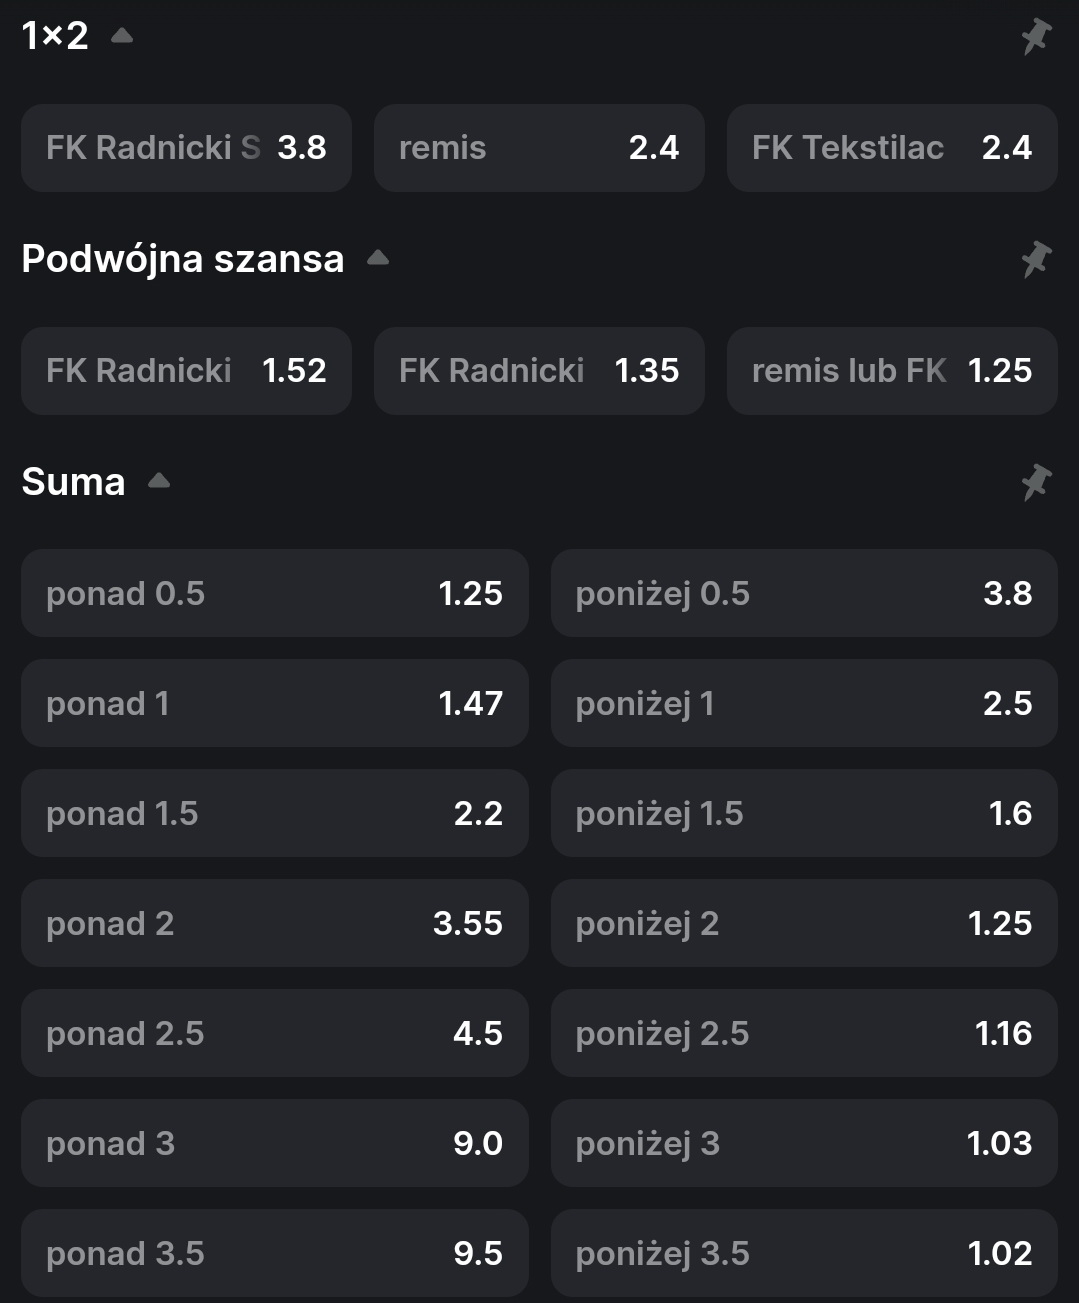Pin the Suma market section

coord(1036,483)
